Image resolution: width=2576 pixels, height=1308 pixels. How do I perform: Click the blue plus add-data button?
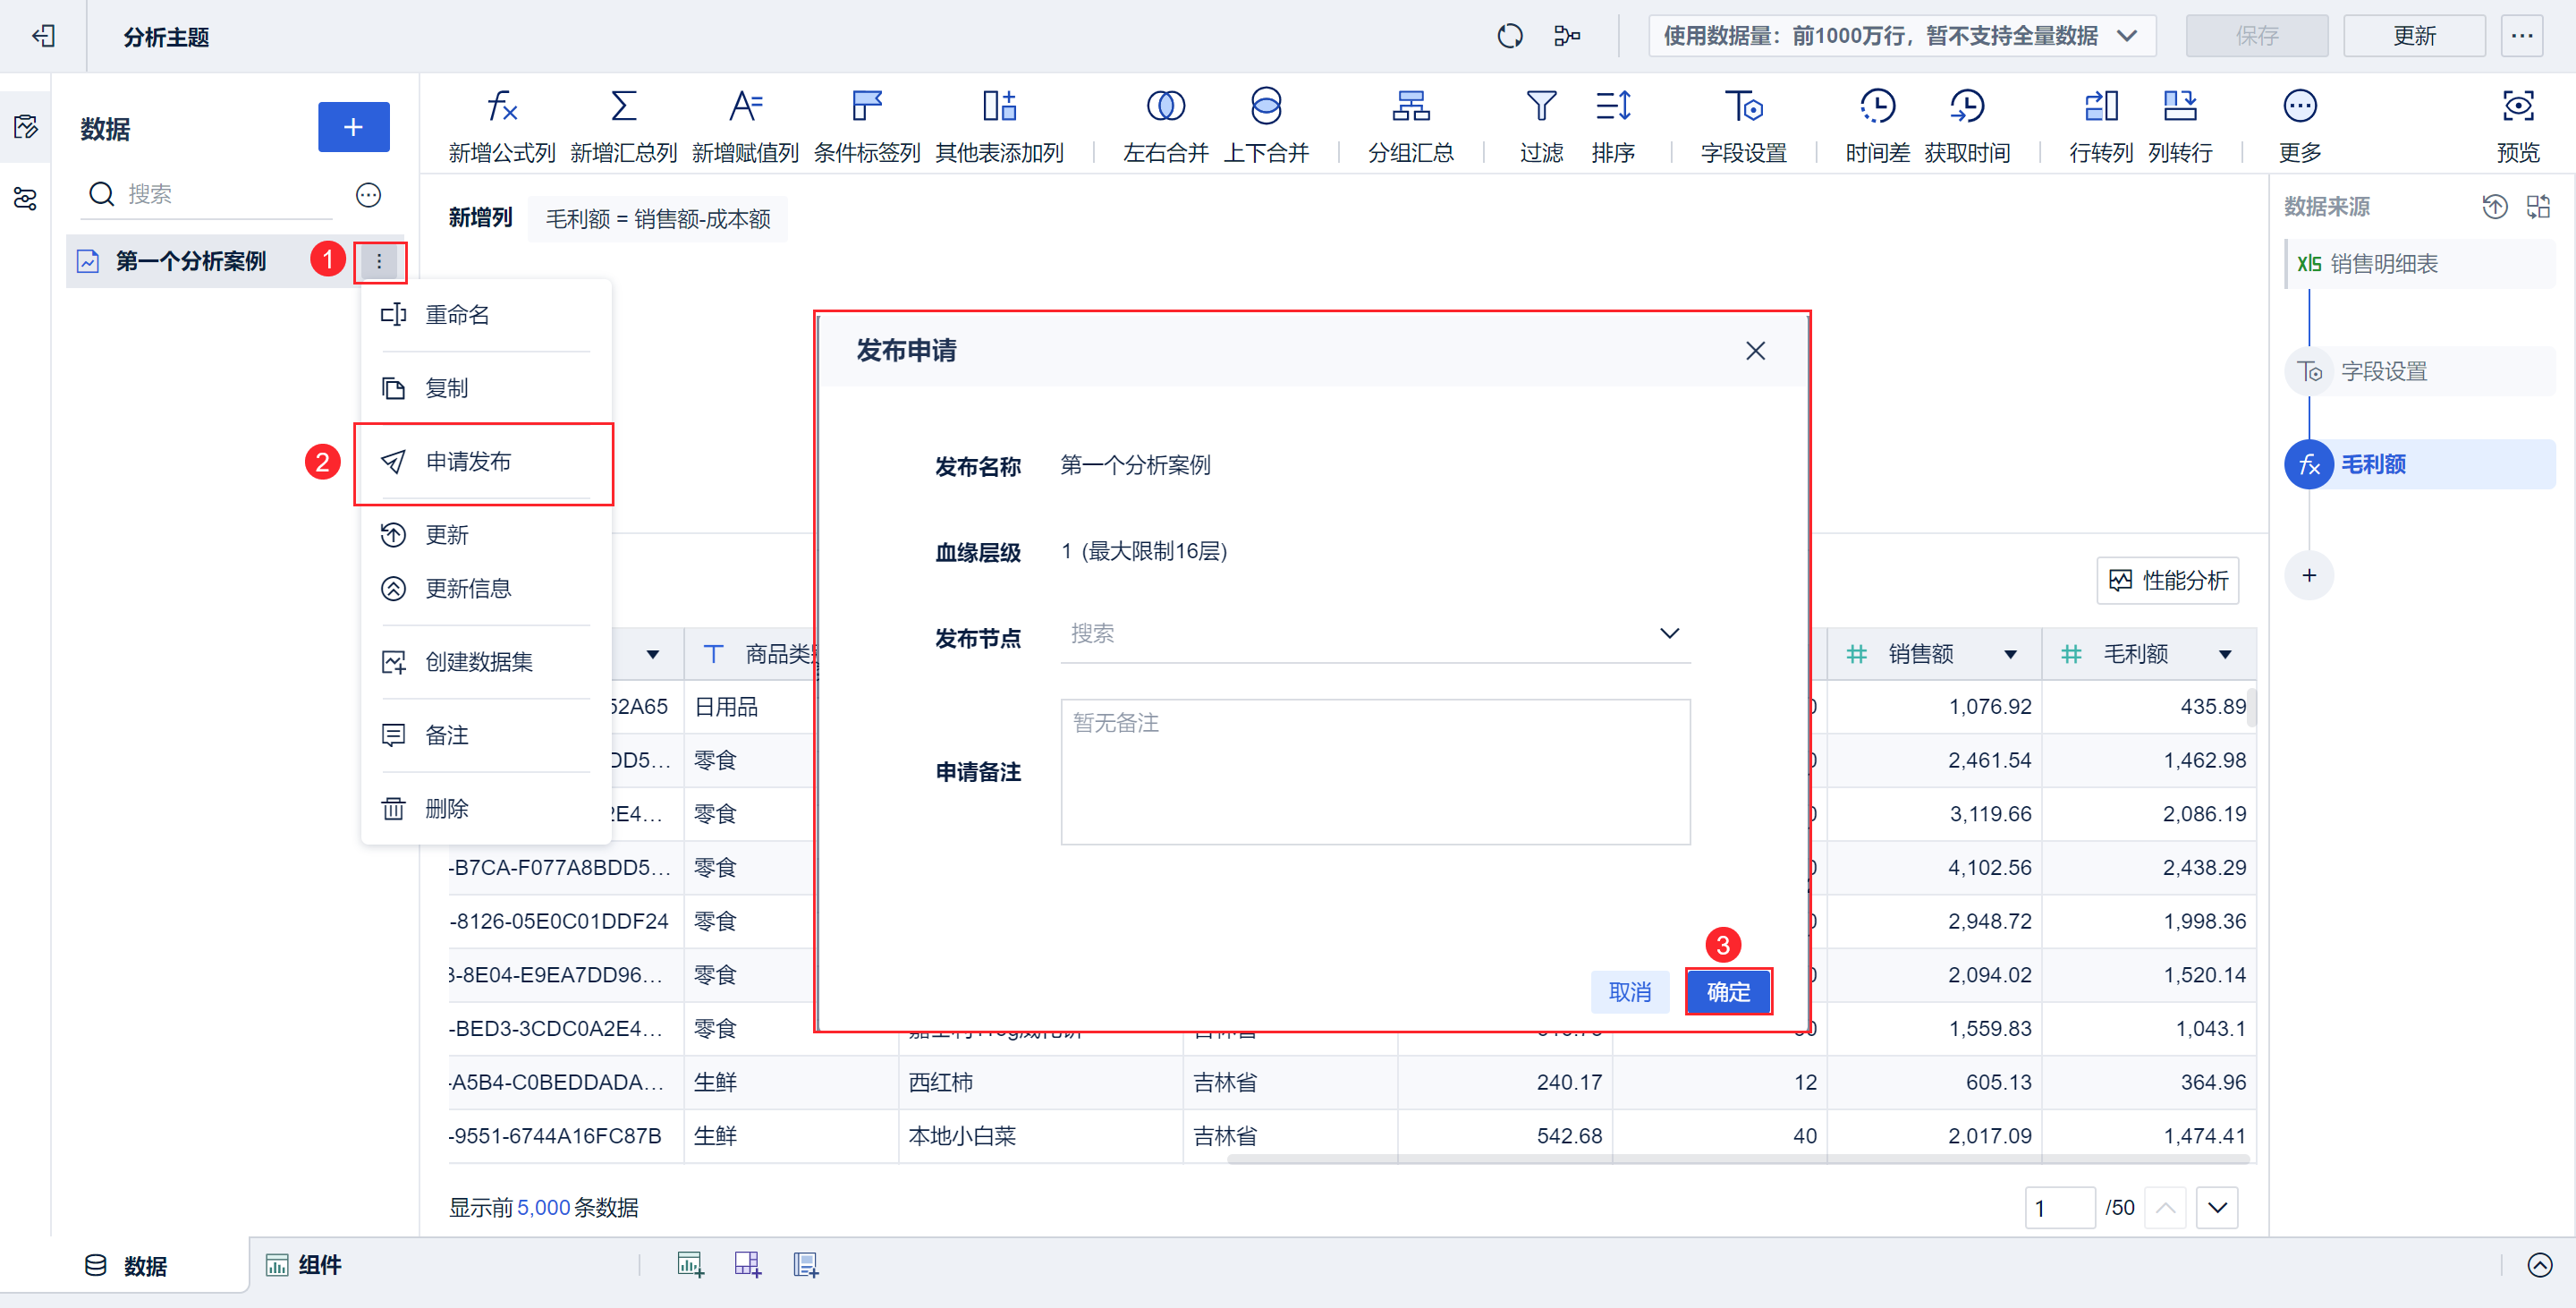353,127
